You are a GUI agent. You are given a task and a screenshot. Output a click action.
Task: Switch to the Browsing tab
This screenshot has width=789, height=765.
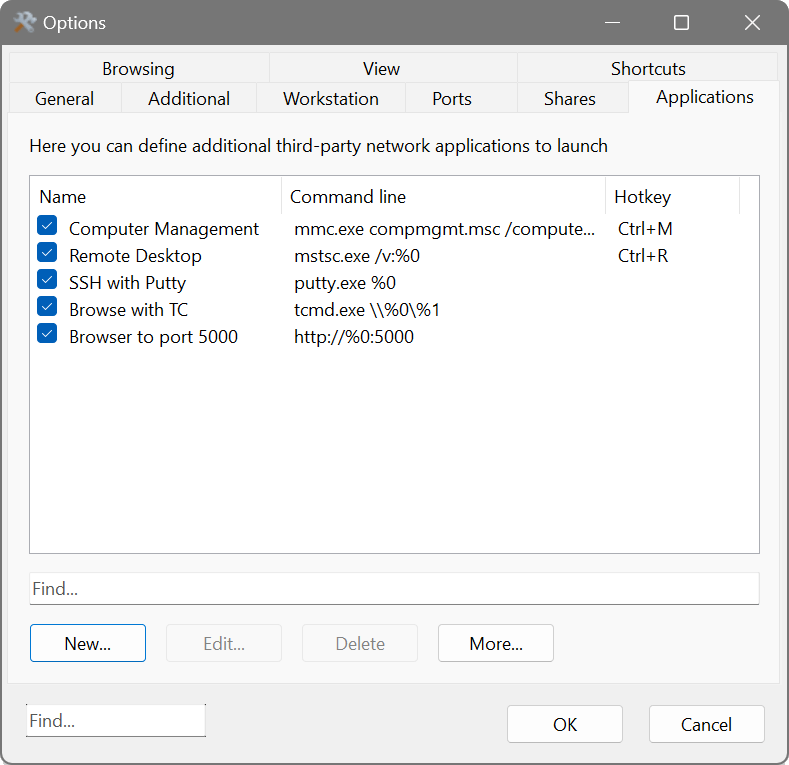tap(138, 69)
